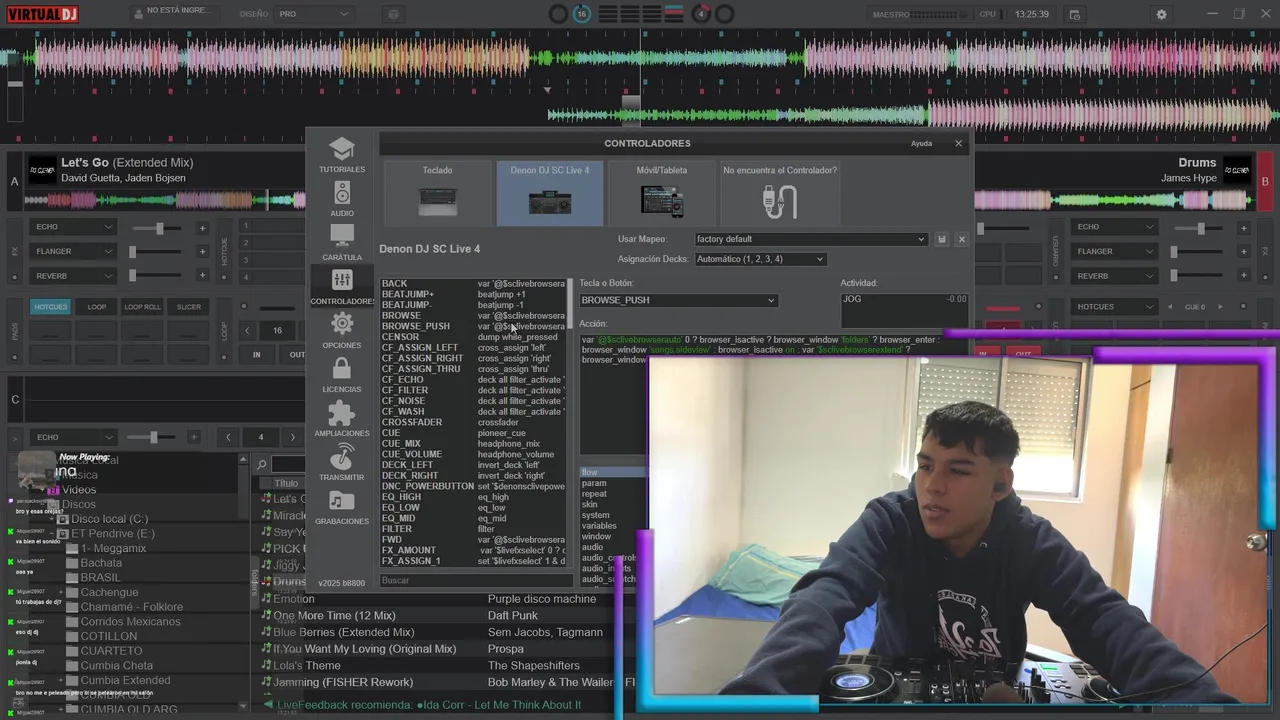Open the Usar Mapeo factory default dropdown

[811, 239]
